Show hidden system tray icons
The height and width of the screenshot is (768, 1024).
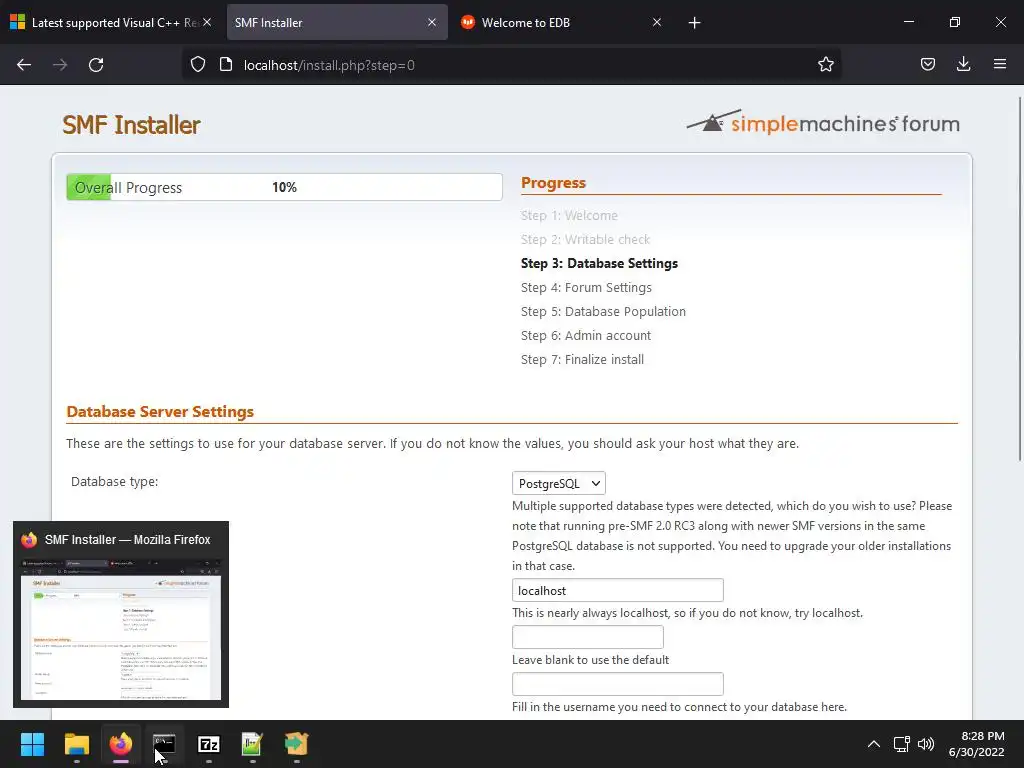point(873,744)
